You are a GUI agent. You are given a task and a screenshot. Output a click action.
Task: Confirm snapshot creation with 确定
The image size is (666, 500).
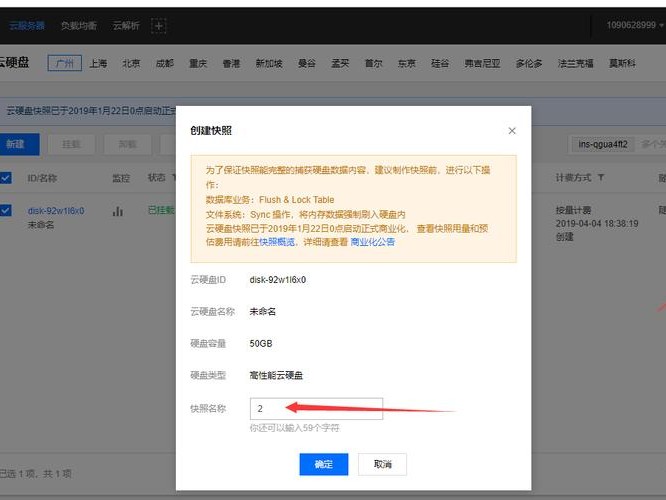[x=324, y=464]
